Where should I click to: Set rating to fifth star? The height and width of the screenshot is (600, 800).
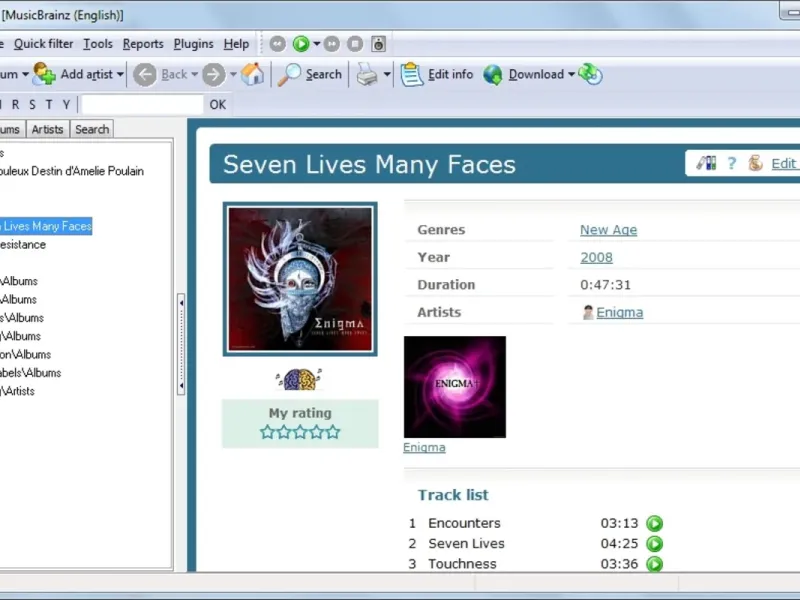click(333, 432)
